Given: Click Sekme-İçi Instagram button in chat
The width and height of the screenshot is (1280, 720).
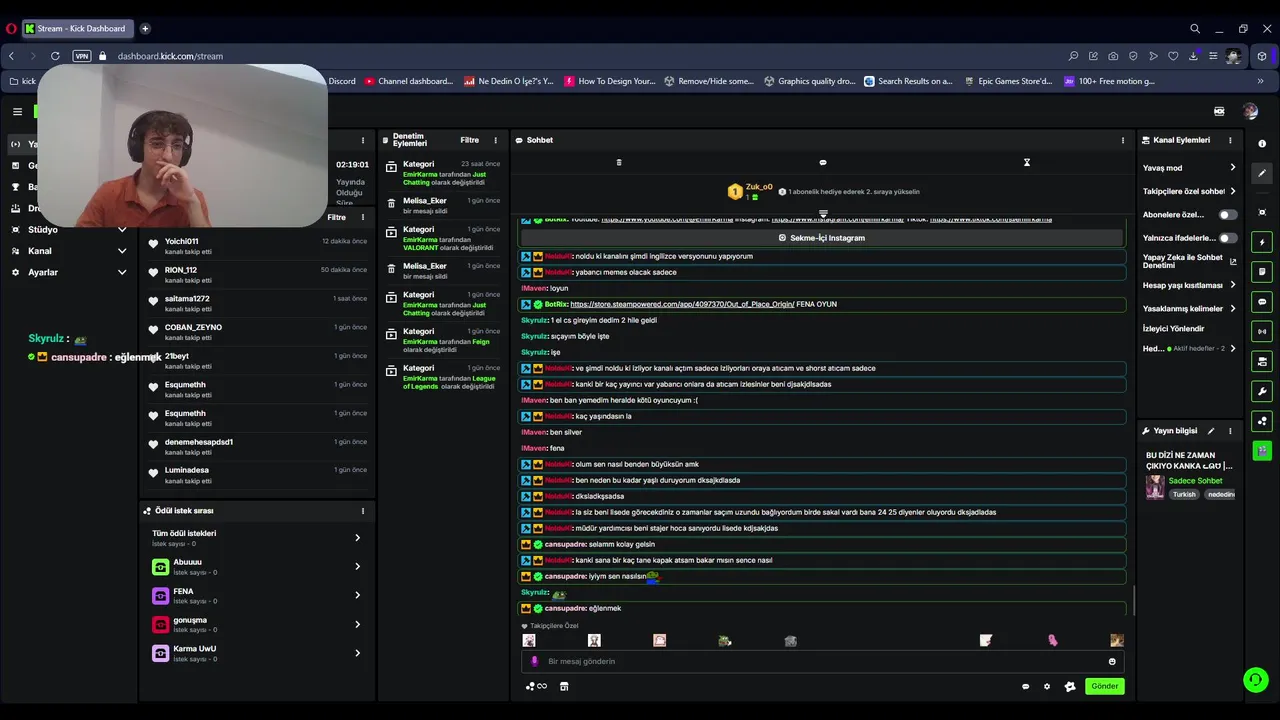Looking at the screenshot, I should pyautogui.click(x=822, y=238).
